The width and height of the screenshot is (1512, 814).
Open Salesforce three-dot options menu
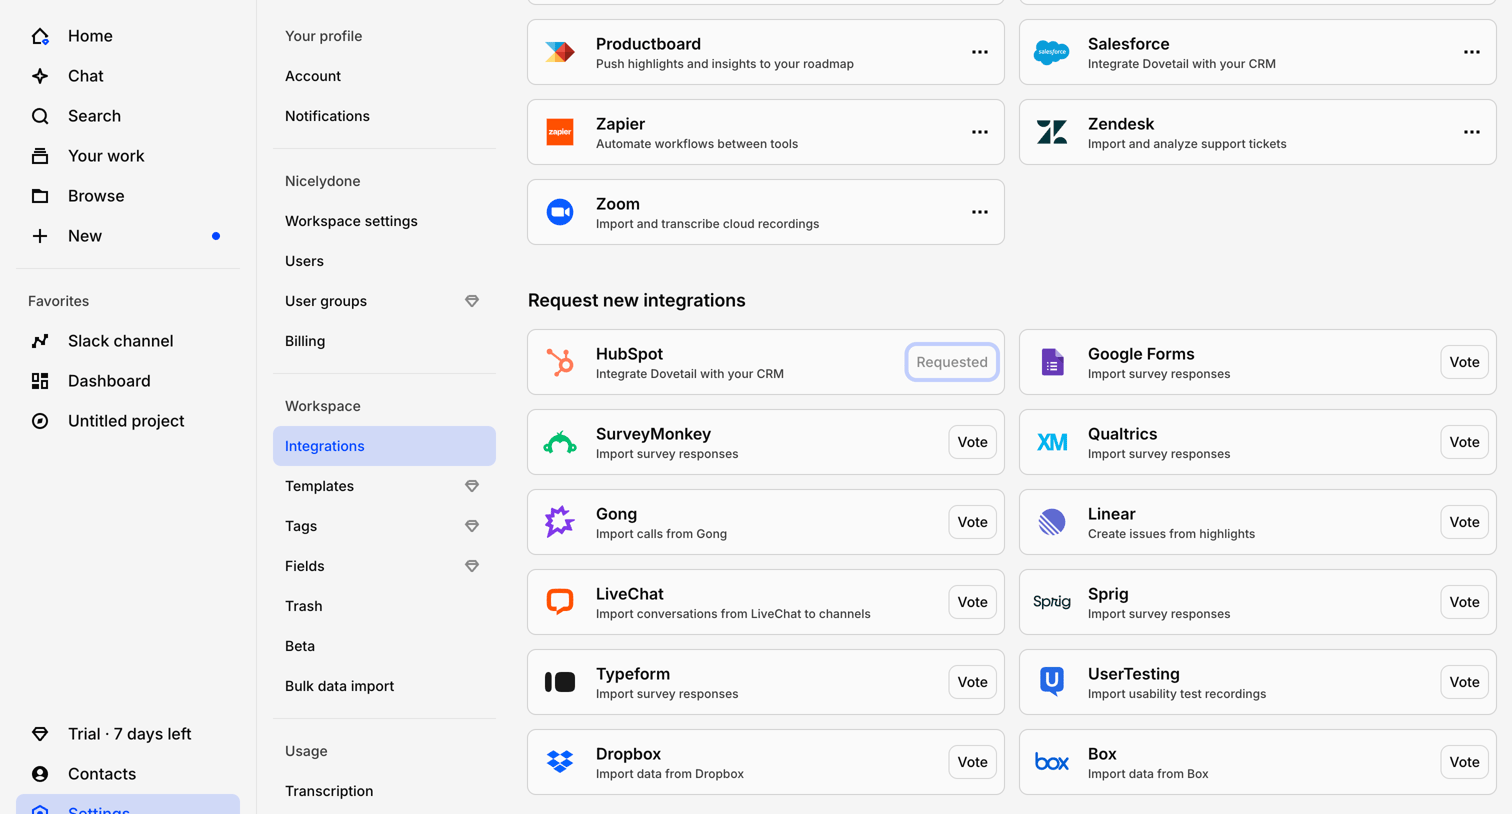1472,52
